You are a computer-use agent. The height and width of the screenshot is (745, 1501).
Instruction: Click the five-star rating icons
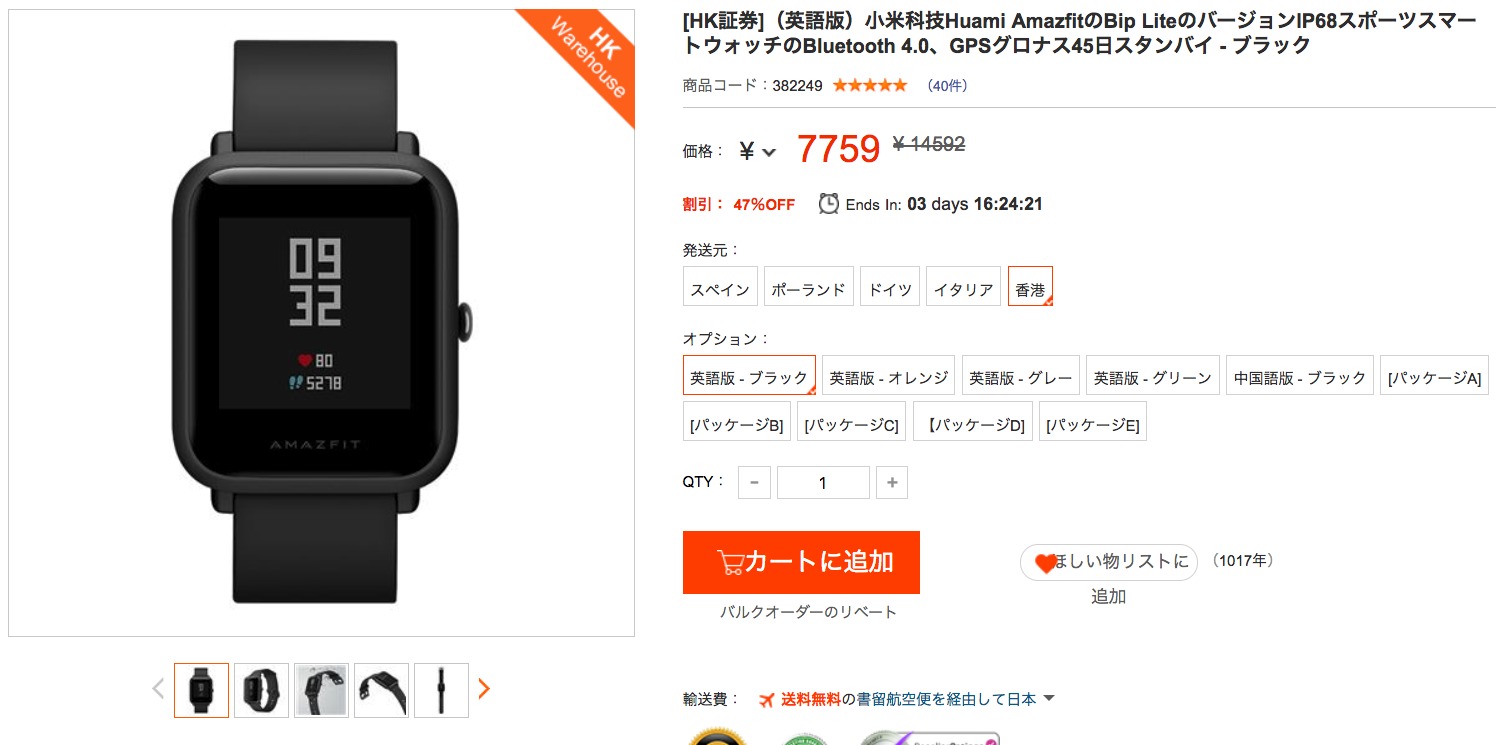(870, 85)
